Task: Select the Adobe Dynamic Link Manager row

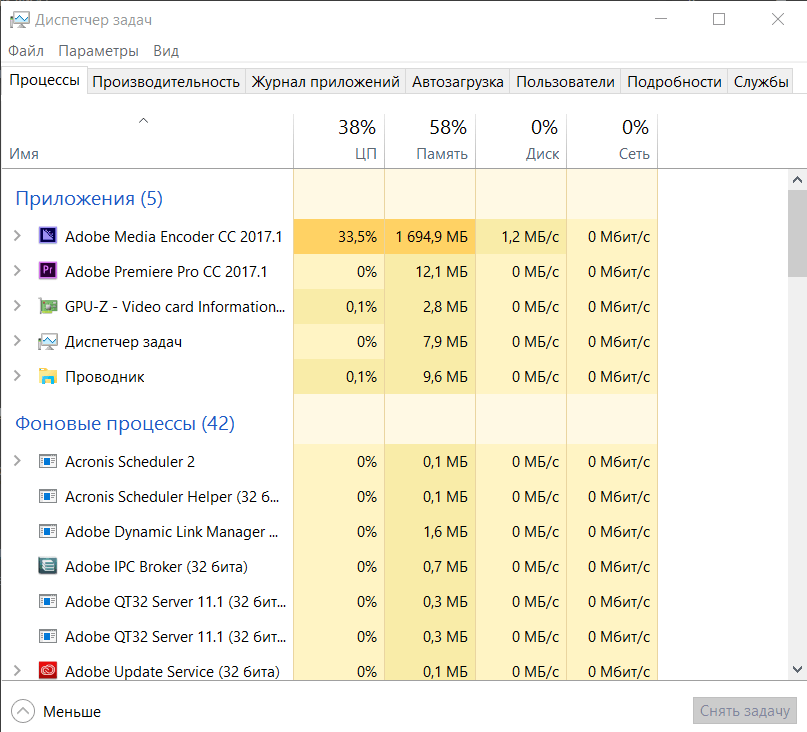Action: tap(329, 531)
